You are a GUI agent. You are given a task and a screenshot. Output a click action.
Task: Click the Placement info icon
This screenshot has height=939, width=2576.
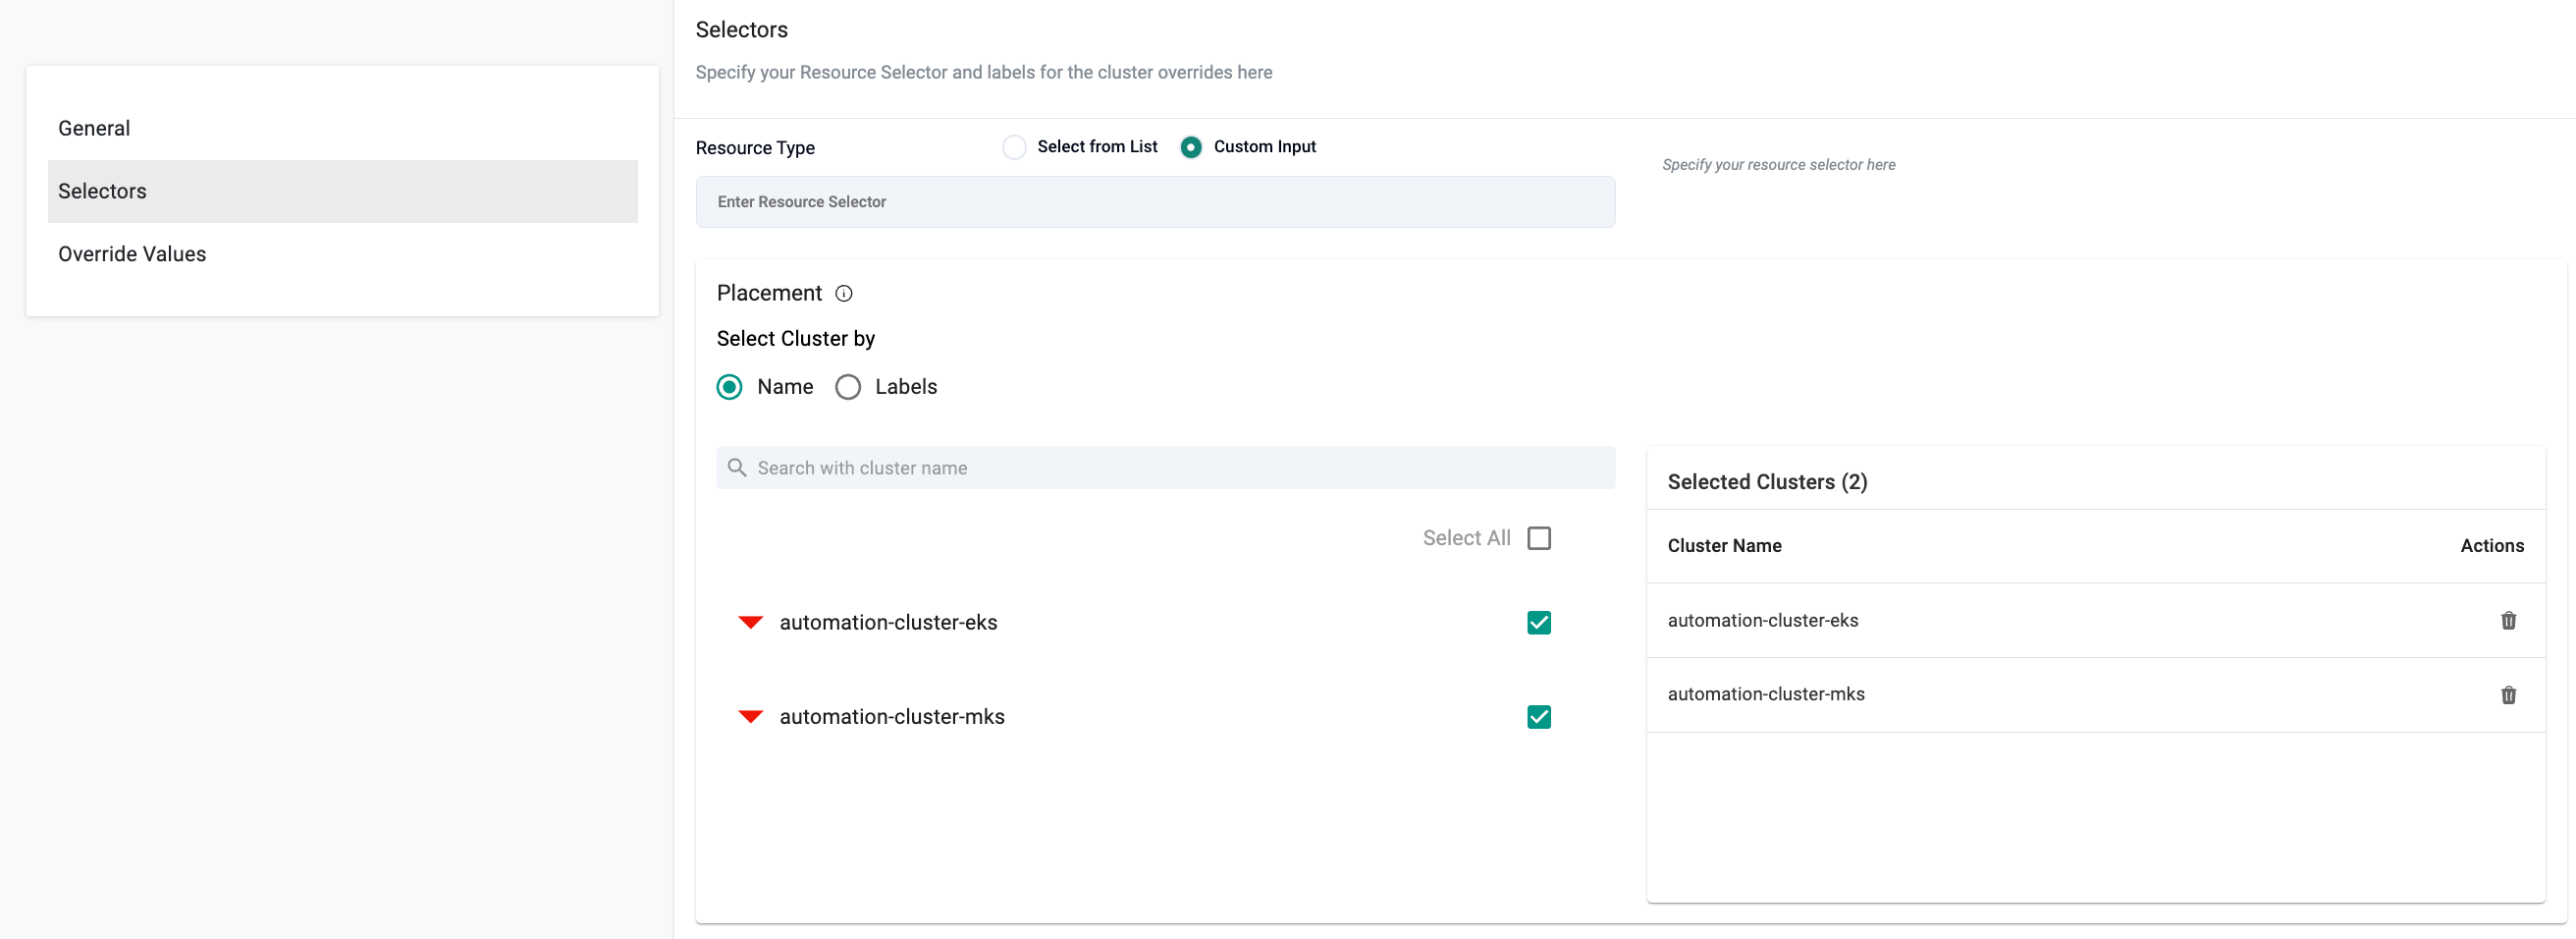[x=844, y=293]
